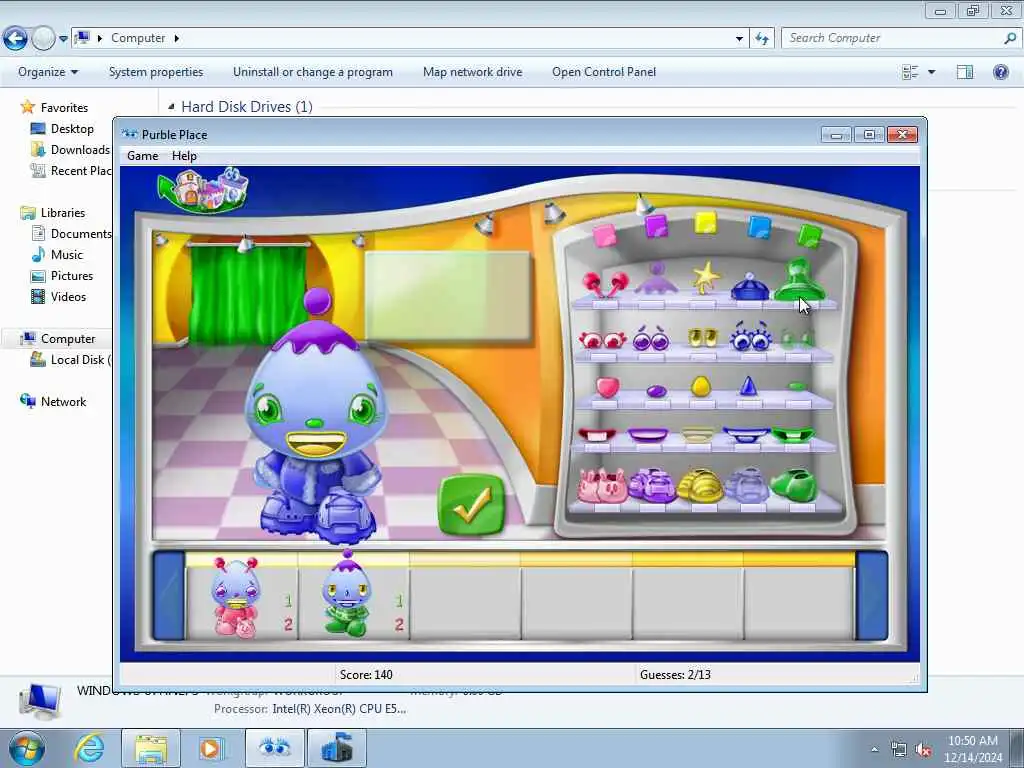Viewport: 1024px width, 768px height.
Task: Choose the red mouth
Action: click(x=597, y=434)
